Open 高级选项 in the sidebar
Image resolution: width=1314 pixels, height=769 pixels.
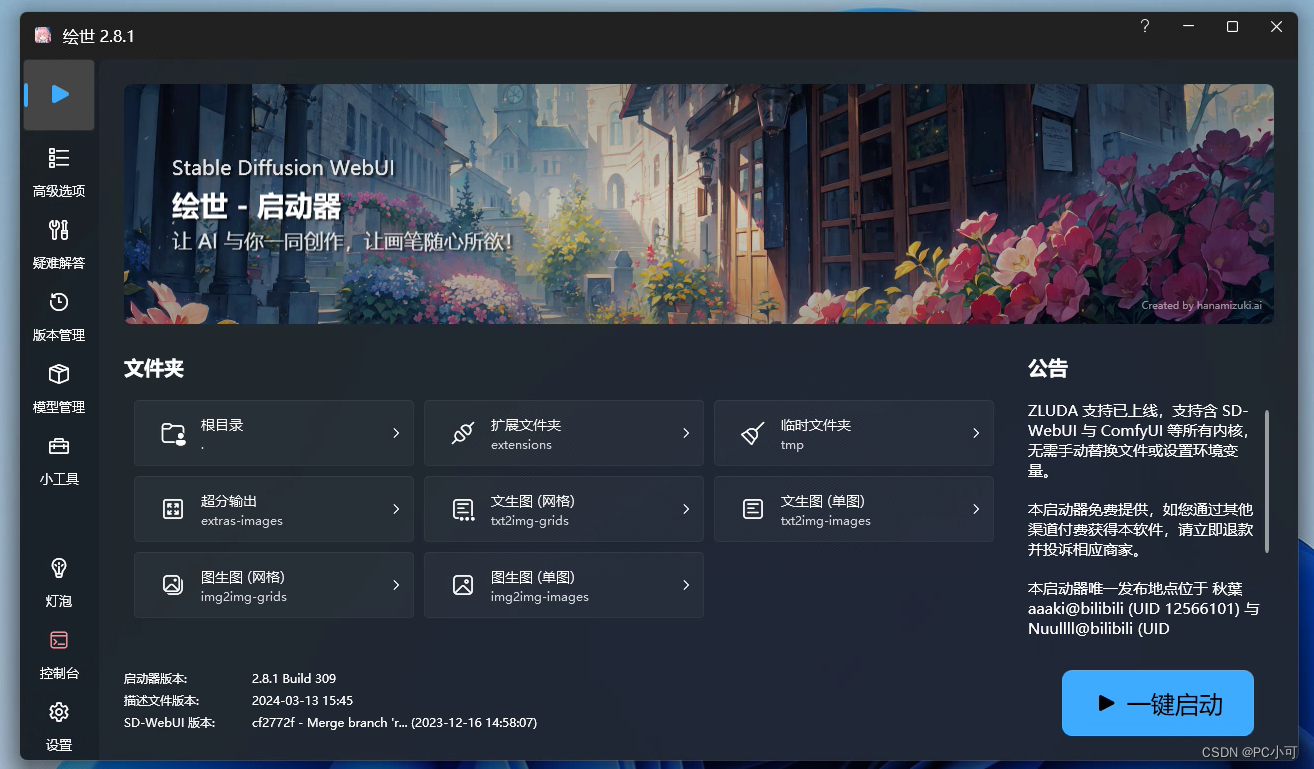(x=59, y=173)
